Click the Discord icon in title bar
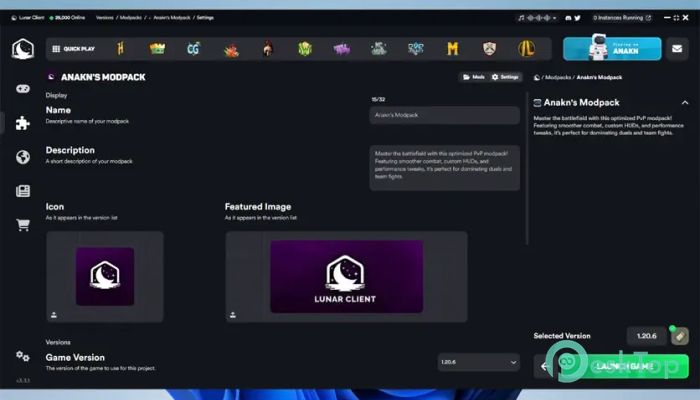The height and width of the screenshot is (400, 700). coord(568,18)
